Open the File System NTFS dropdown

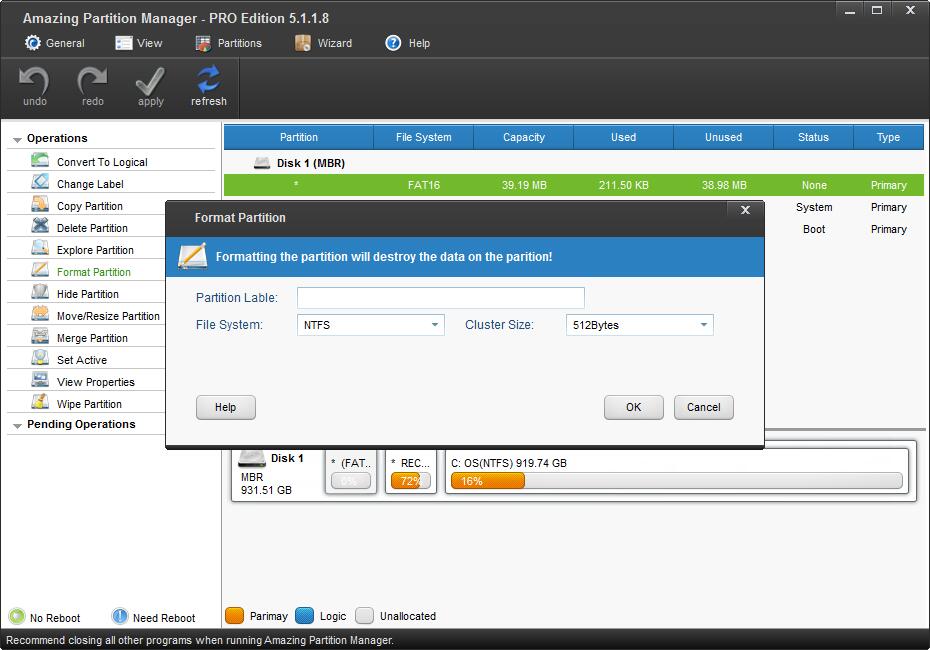click(371, 325)
